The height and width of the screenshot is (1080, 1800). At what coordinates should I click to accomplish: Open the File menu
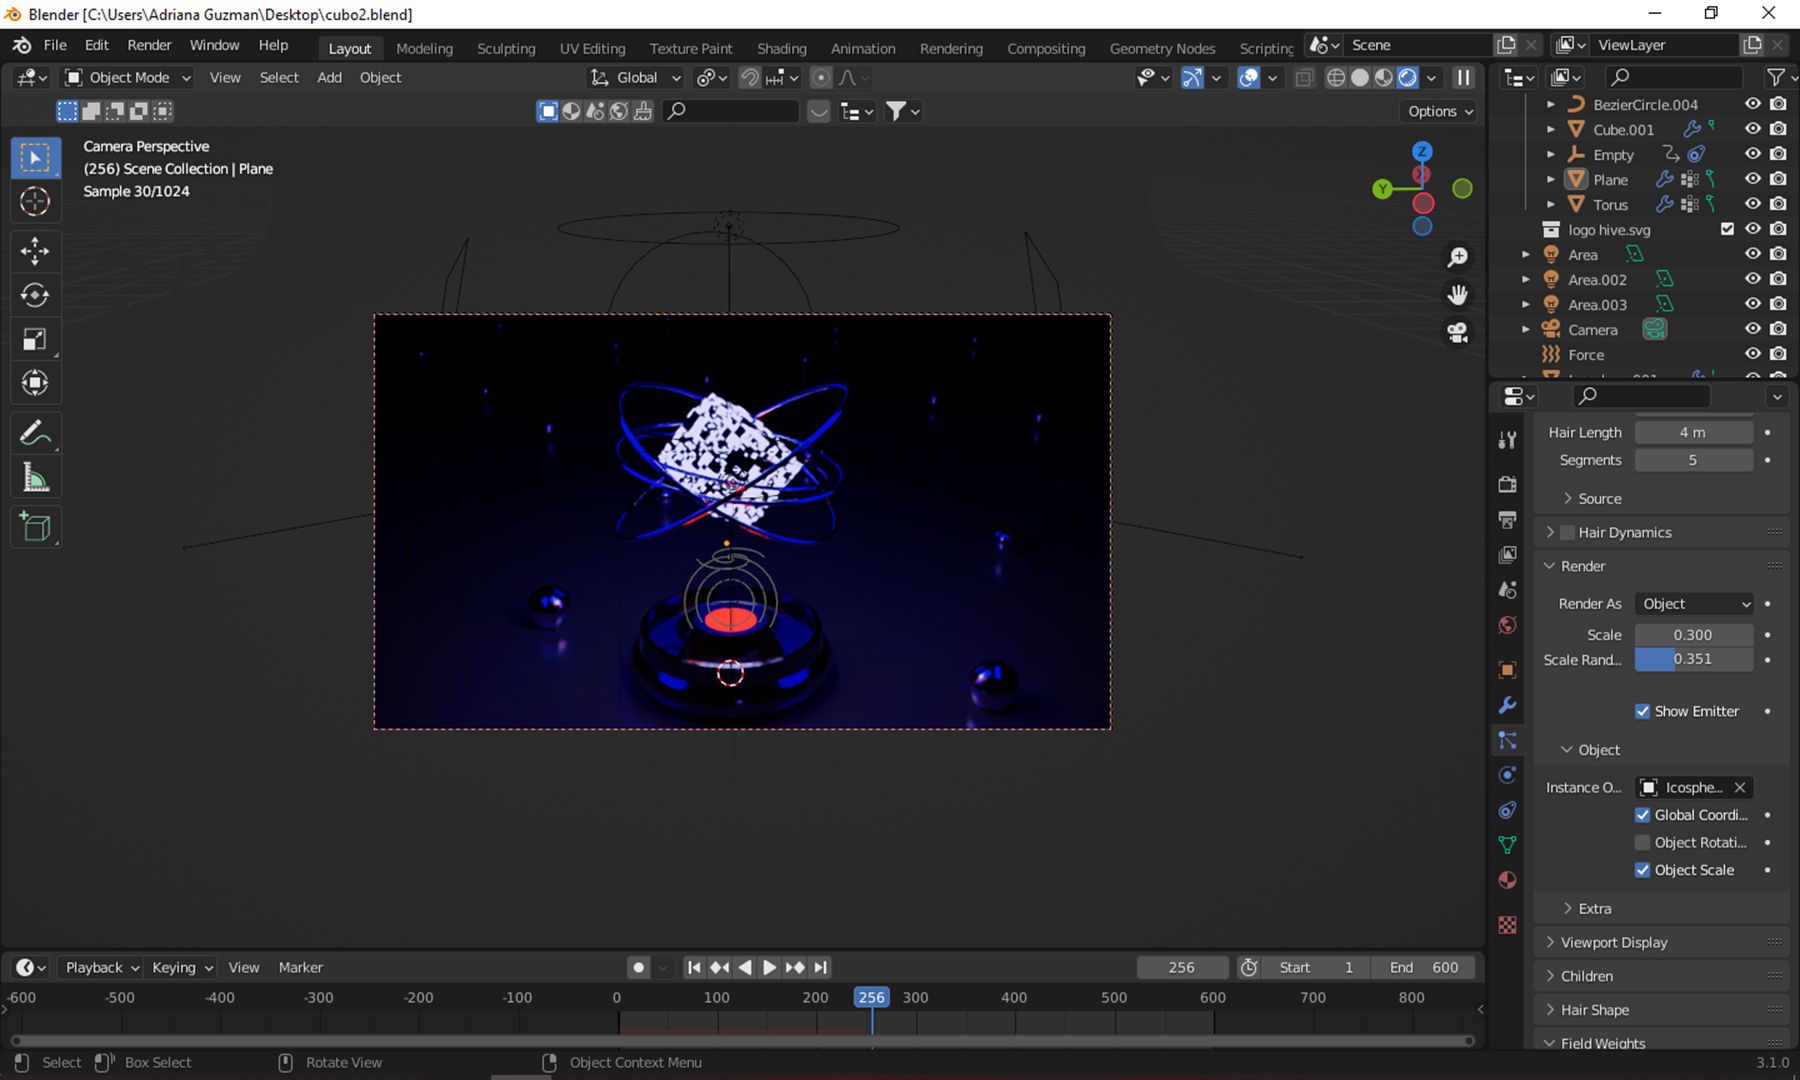tap(55, 45)
